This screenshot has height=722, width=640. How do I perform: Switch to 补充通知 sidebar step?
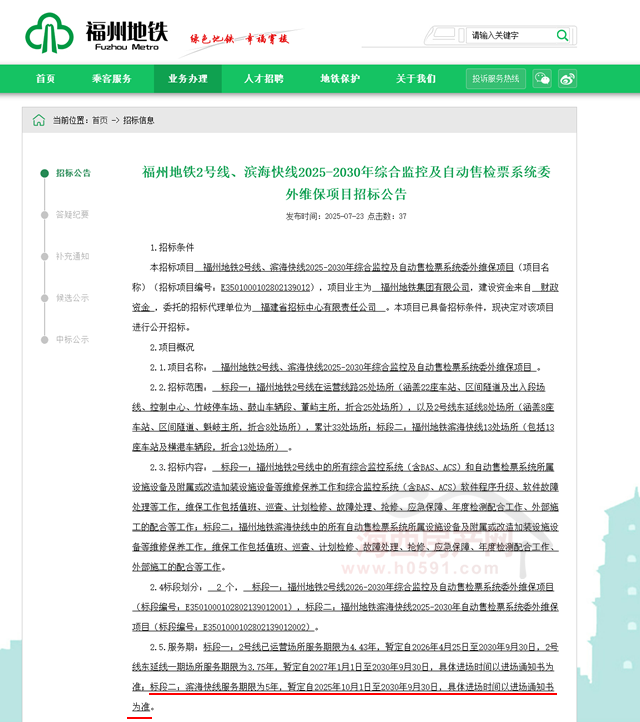click(72, 256)
